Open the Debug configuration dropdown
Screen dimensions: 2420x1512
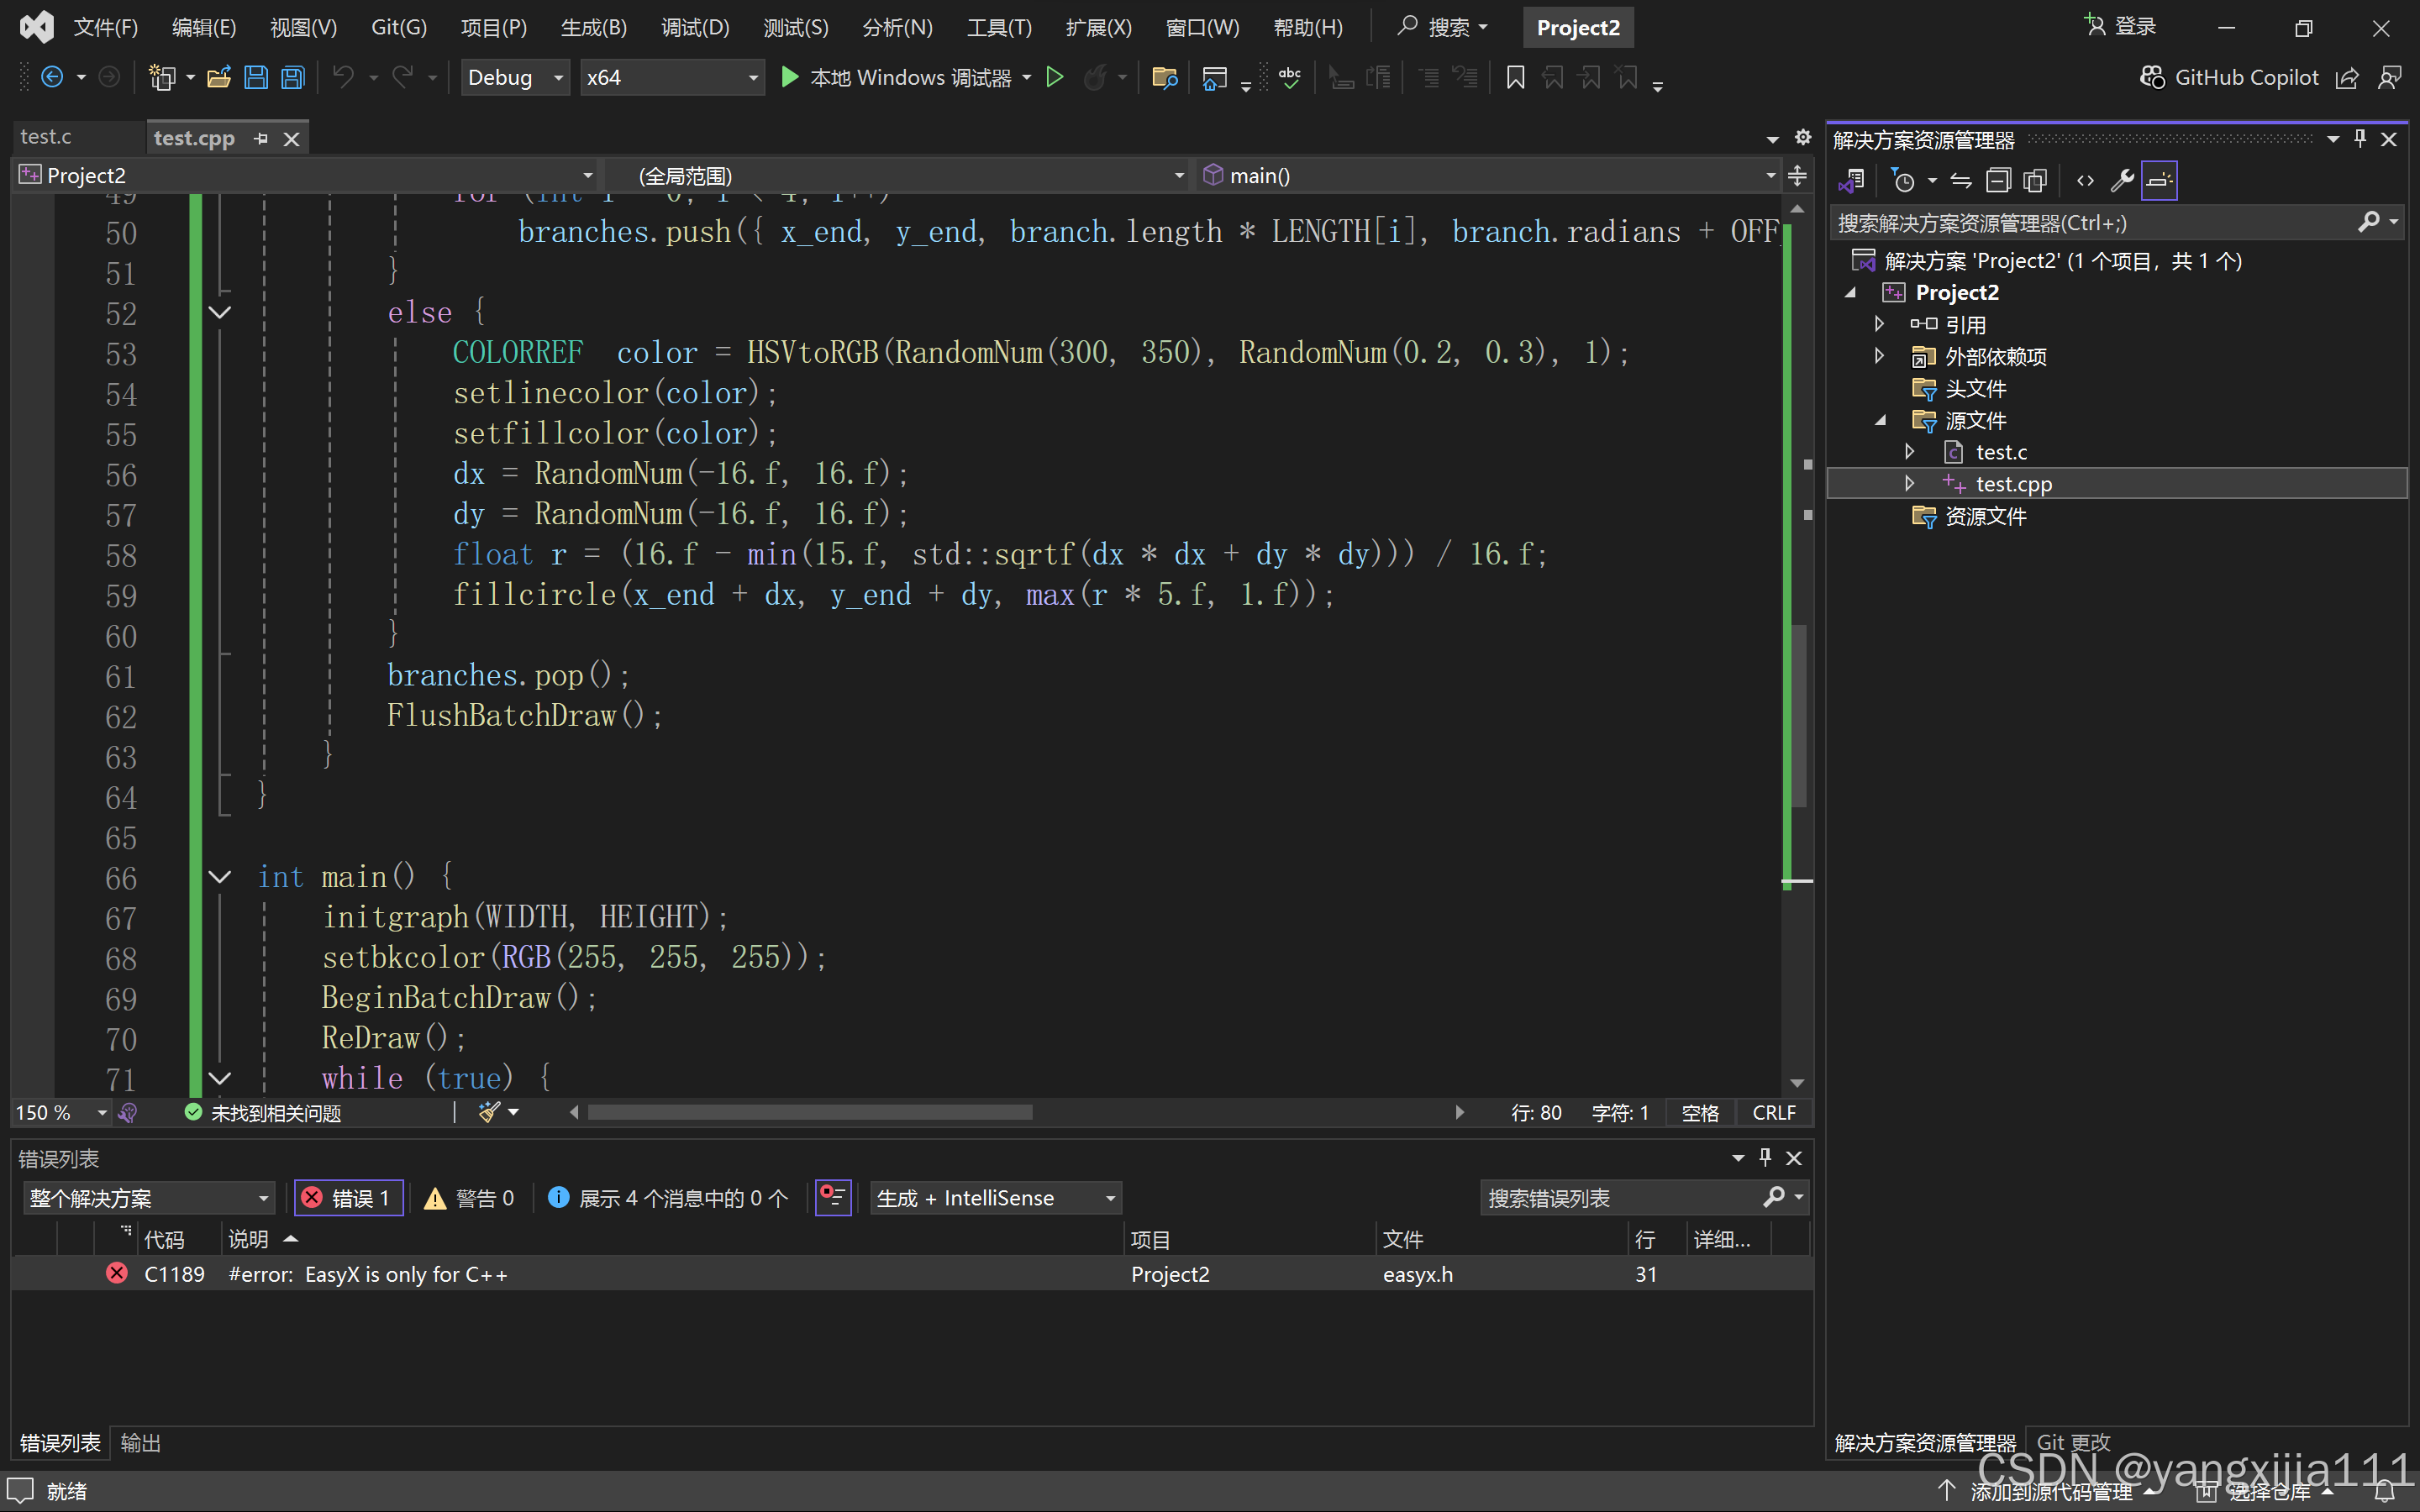[515, 77]
